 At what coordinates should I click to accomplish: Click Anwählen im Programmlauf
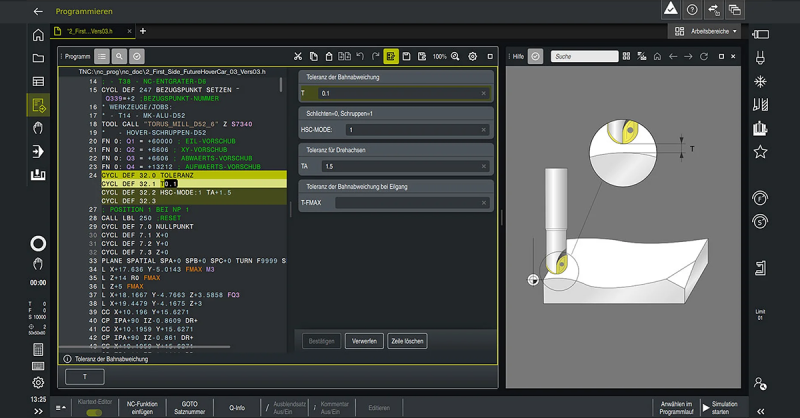tap(676, 408)
